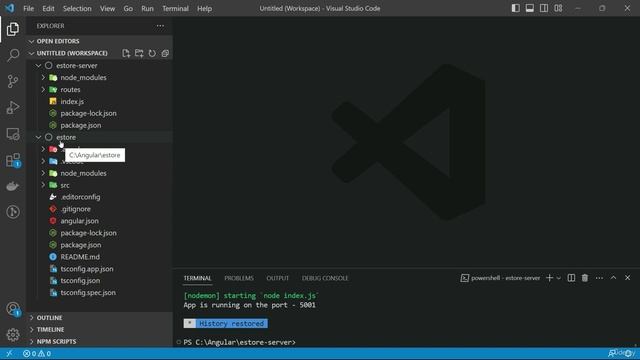Open the Customize Layout button
The width and height of the screenshot is (640, 360).
(x=558, y=8)
